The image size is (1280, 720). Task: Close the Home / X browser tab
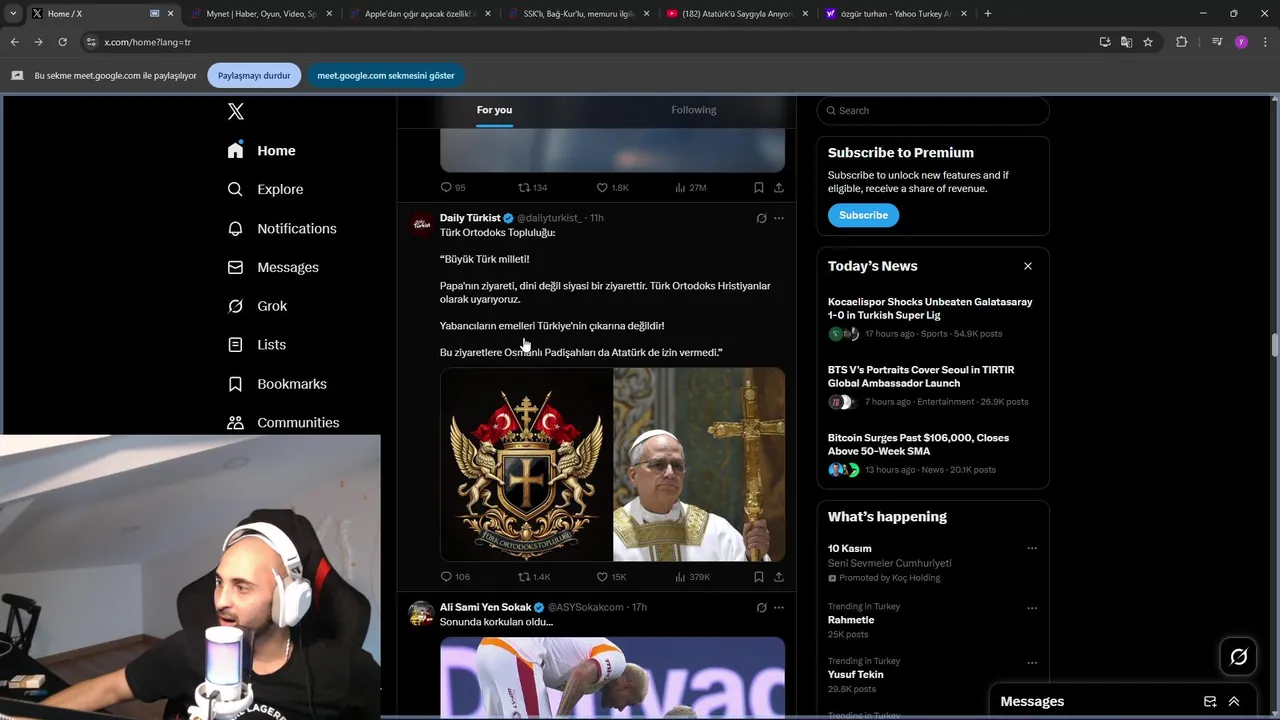(171, 14)
